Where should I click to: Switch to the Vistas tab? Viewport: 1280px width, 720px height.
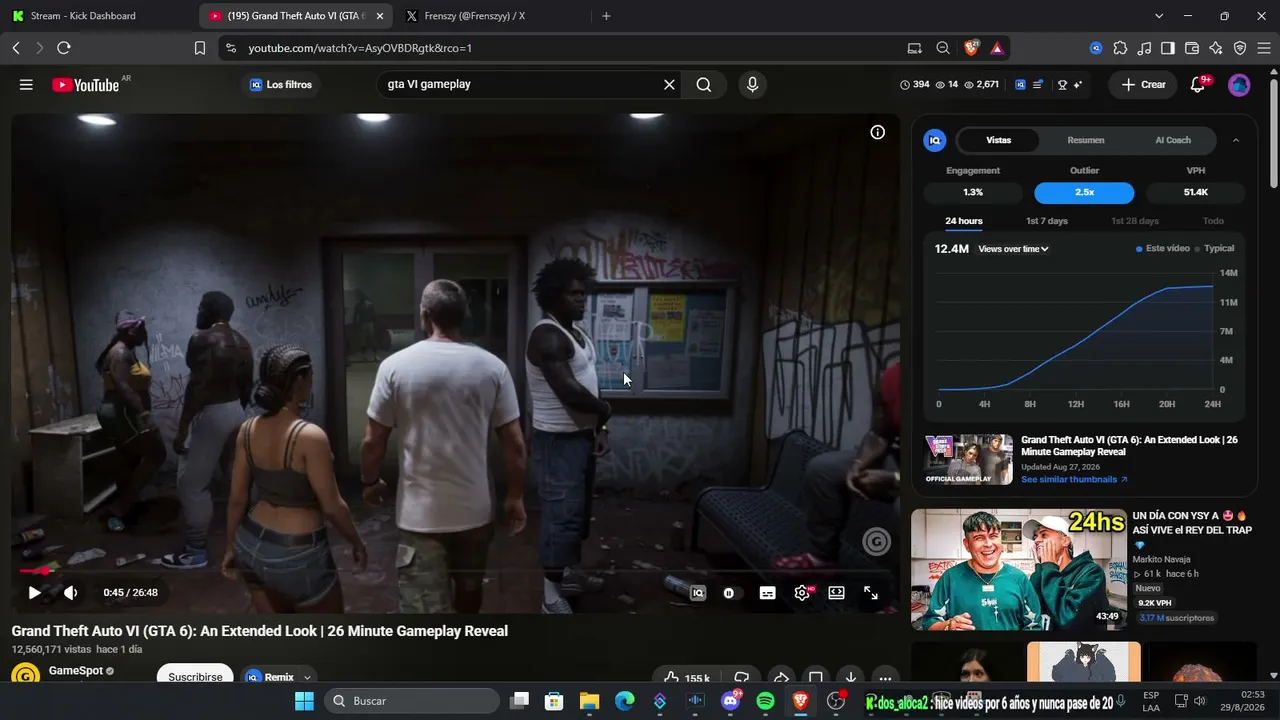click(998, 141)
